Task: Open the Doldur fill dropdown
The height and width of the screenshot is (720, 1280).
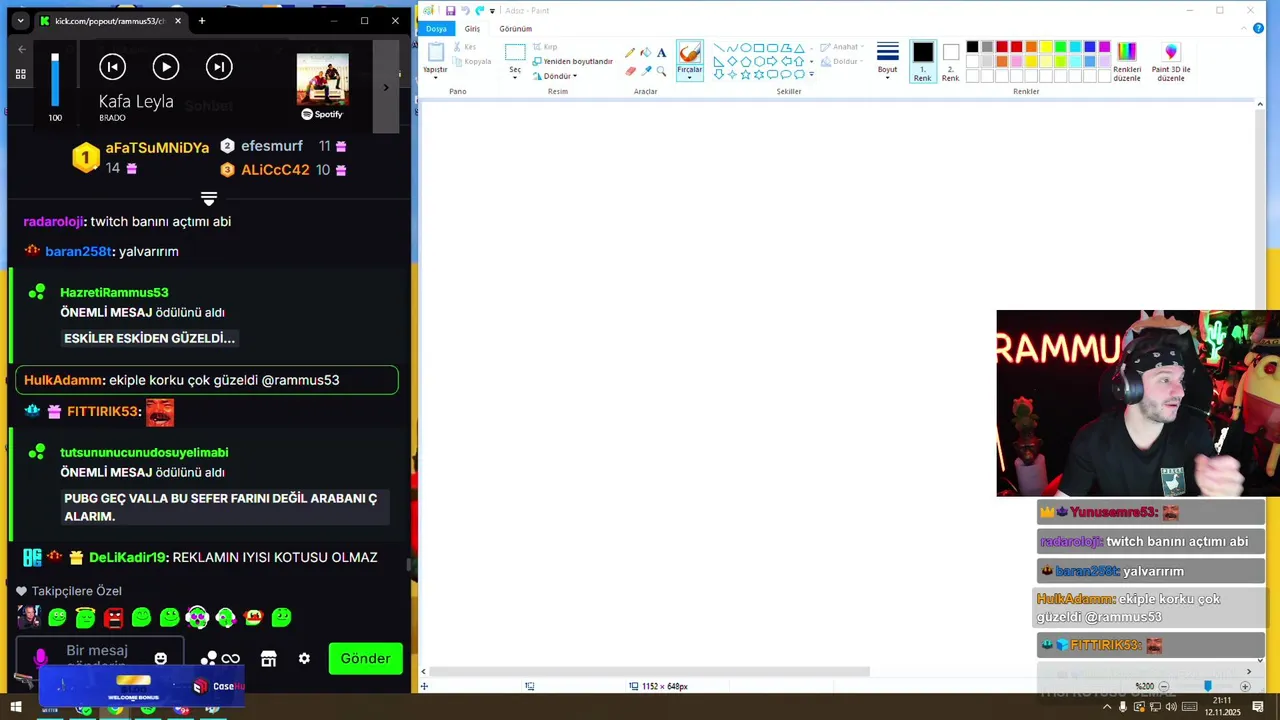Action: (842, 61)
